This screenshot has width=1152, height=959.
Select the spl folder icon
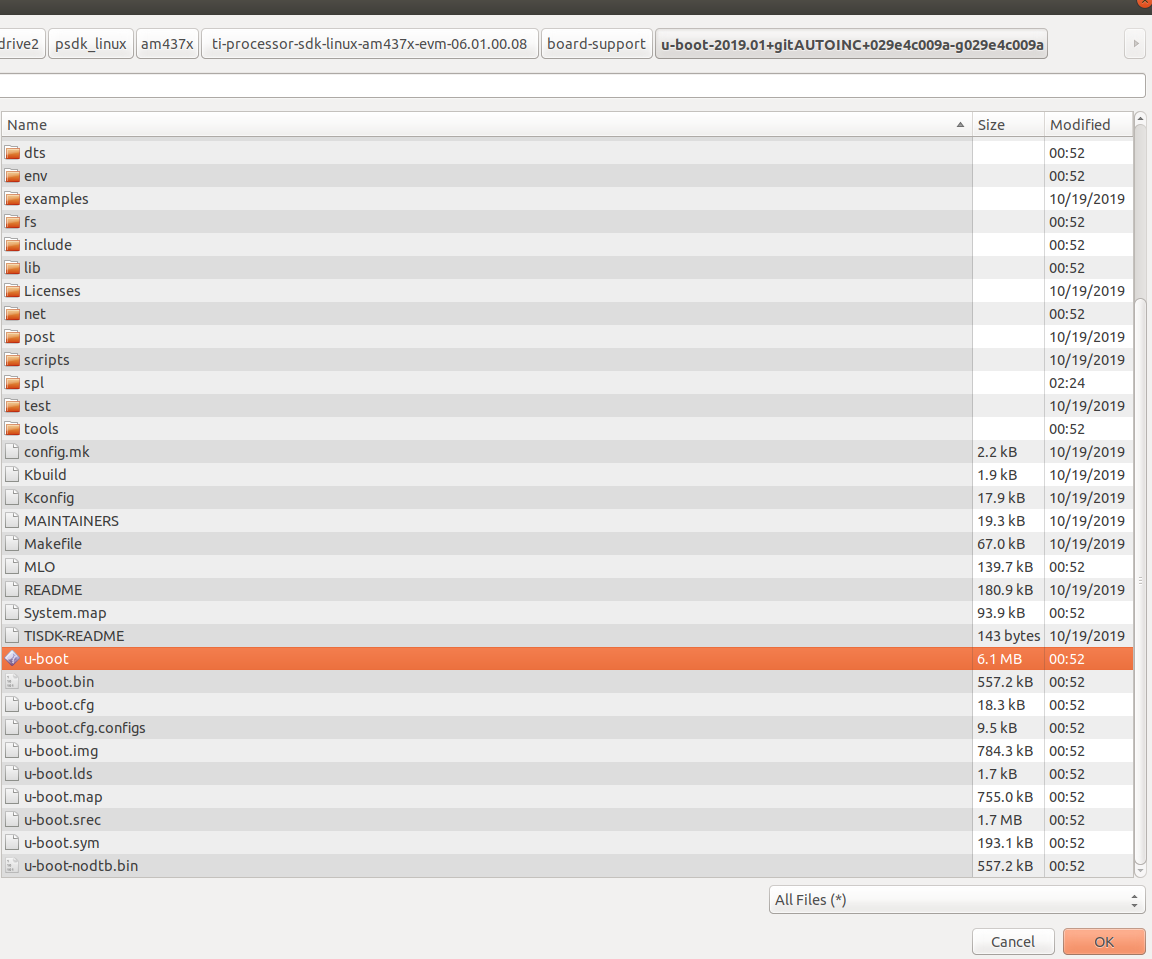tap(12, 383)
